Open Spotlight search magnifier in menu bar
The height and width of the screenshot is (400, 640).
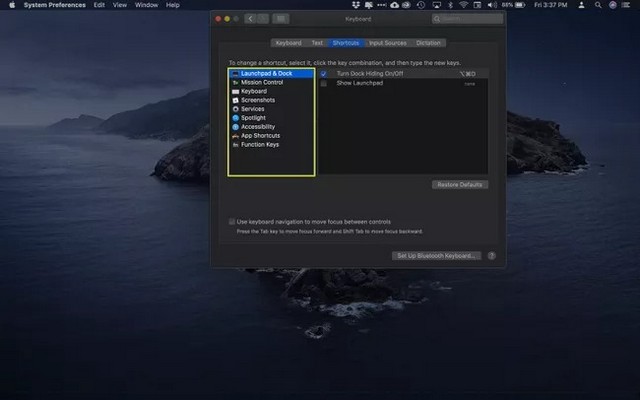pos(598,5)
